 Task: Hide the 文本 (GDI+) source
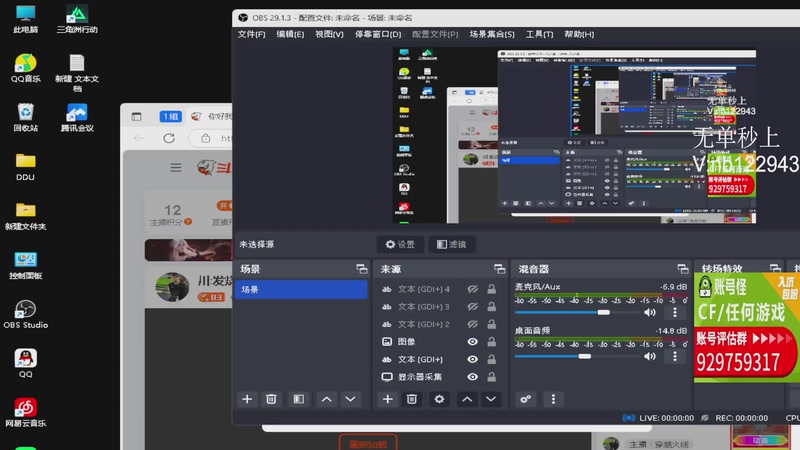[x=473, y=359]
